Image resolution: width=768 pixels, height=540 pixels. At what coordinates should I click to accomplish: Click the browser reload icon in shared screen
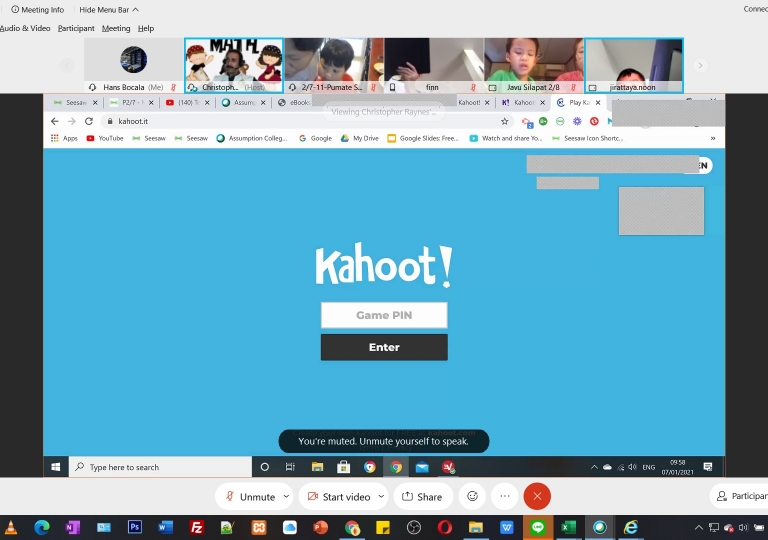click(x=89, y=121)
